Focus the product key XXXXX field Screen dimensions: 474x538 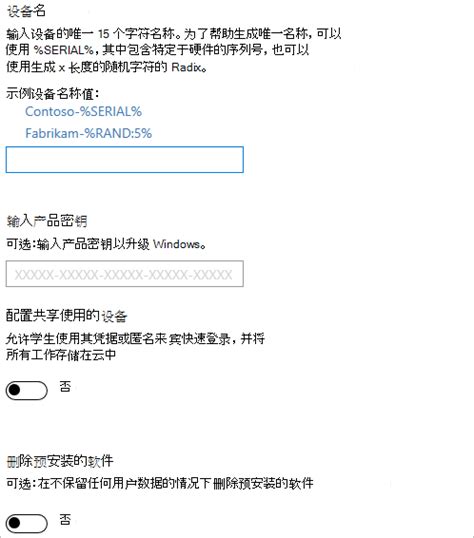125,274
